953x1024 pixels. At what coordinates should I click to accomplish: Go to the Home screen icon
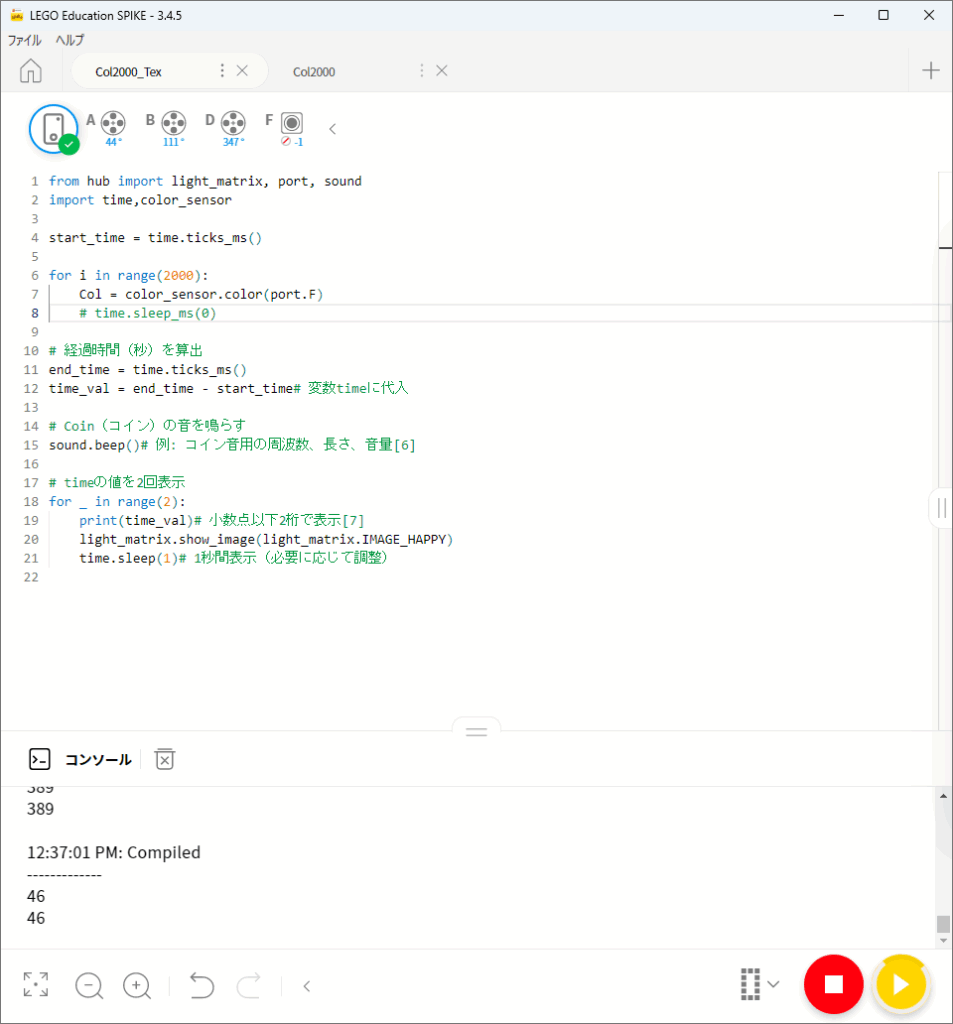pyautogui.click(x=31, y=71)
